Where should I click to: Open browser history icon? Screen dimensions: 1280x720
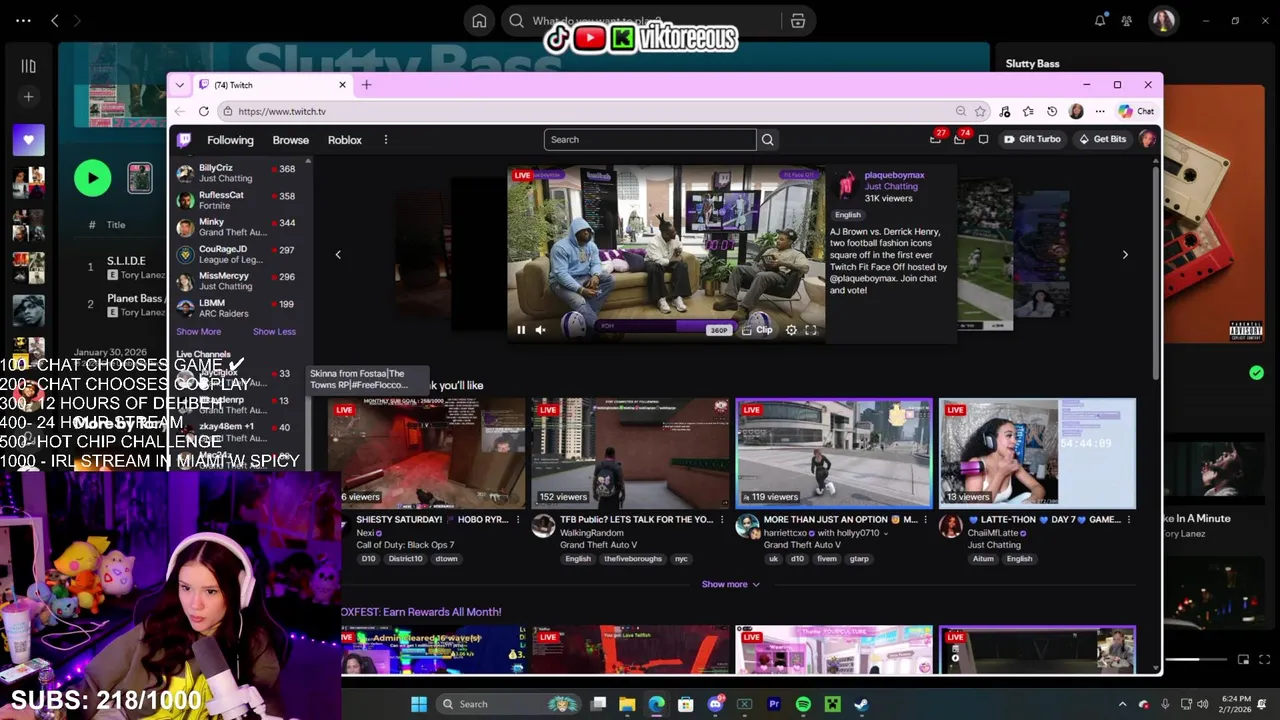[1052, 111]
